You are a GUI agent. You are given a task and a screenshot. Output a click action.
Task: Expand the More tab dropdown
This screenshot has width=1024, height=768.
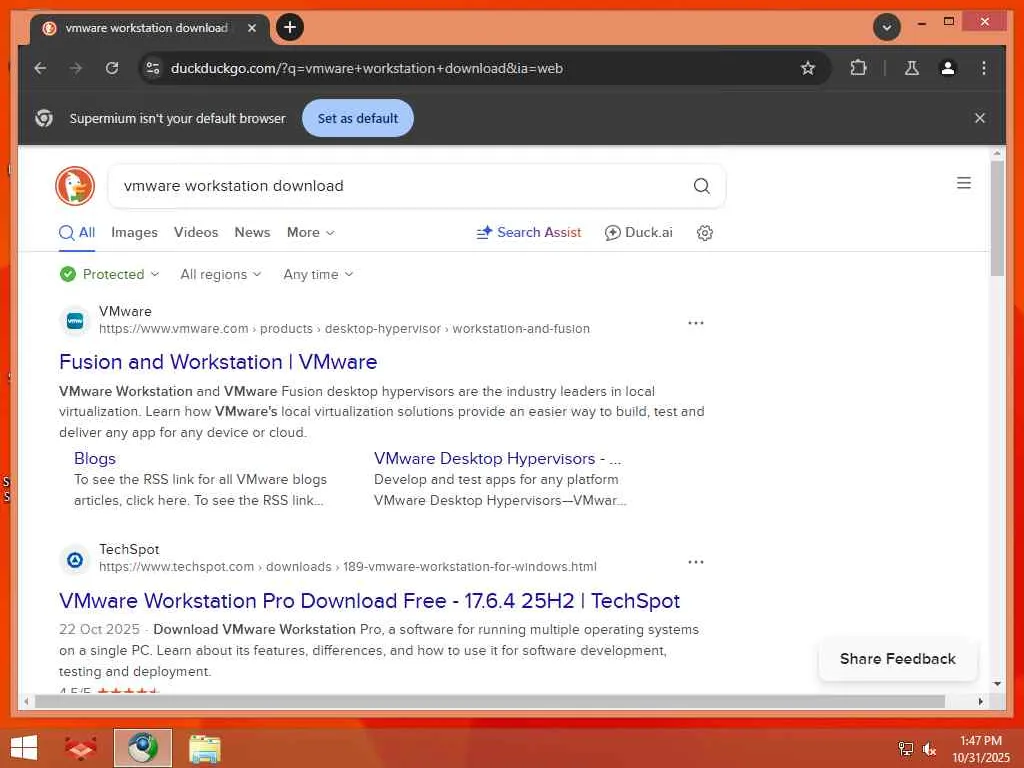311,232
